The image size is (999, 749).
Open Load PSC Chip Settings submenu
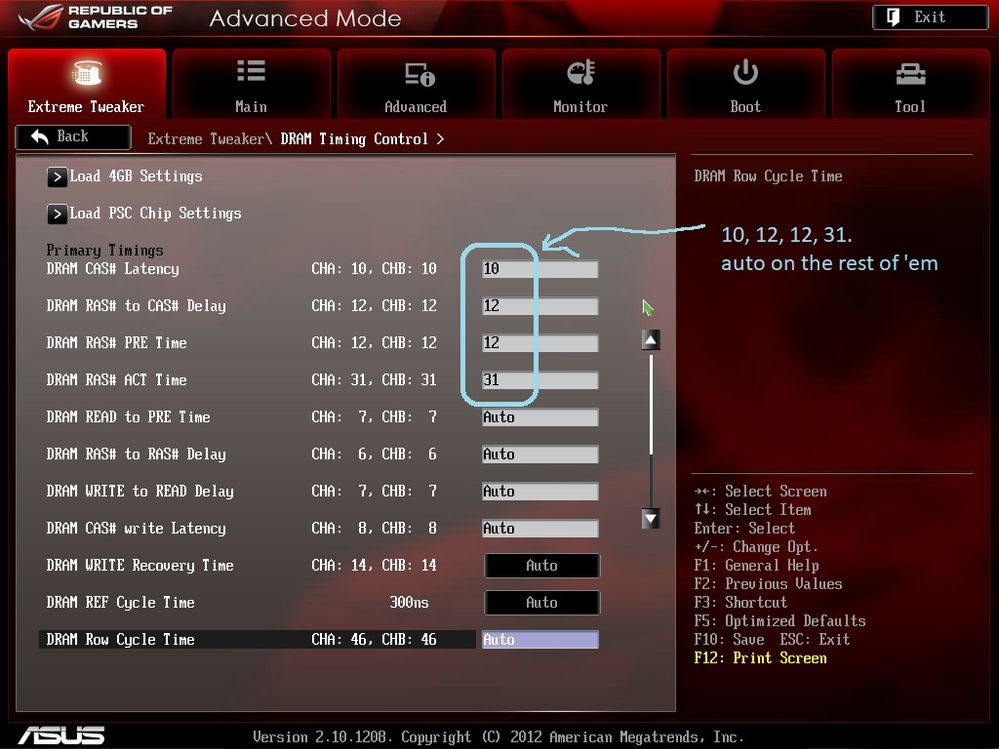click(x=155, y=213)
